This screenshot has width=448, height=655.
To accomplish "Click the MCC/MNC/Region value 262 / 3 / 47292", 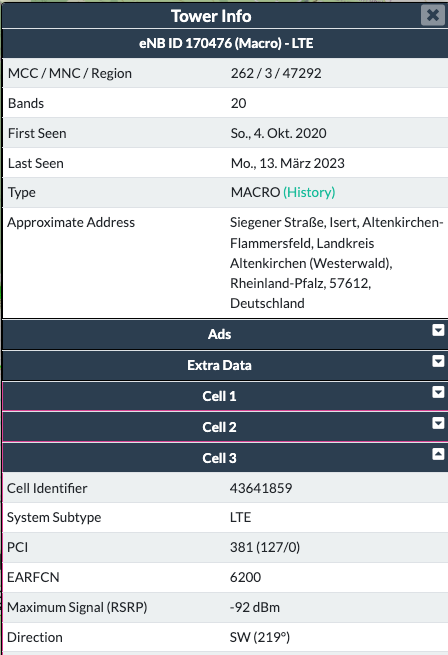I will (x=276, y=73).
